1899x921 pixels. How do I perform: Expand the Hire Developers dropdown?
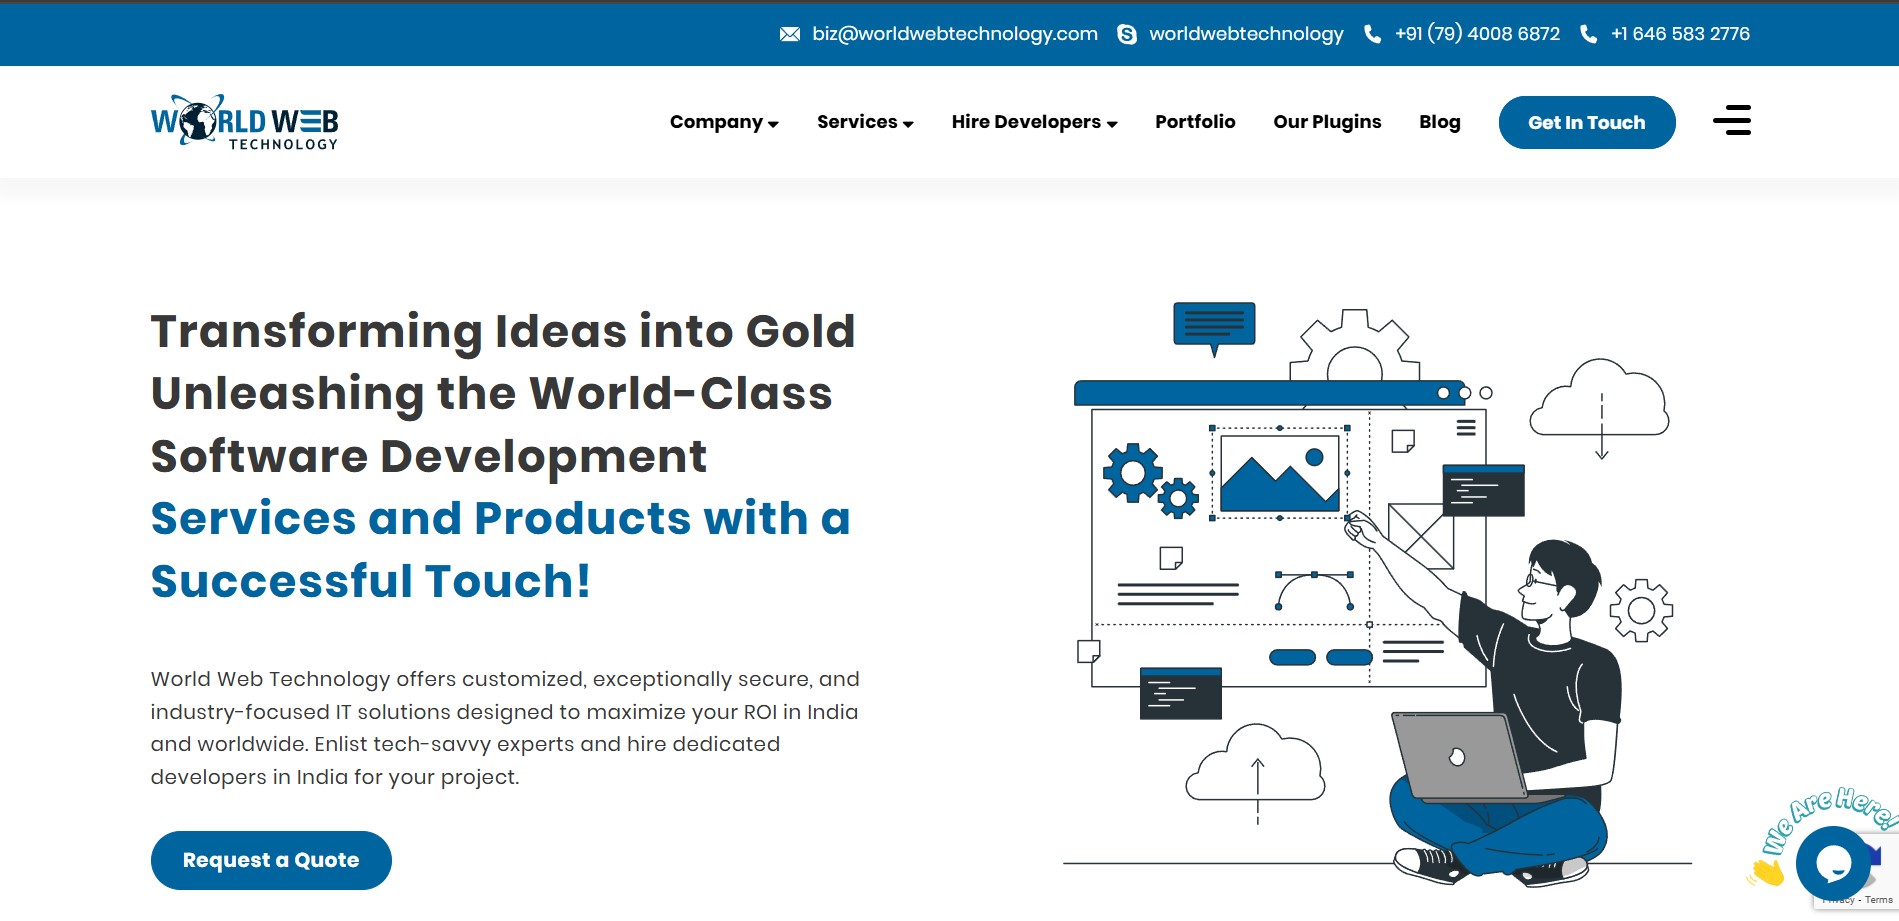1034,122
